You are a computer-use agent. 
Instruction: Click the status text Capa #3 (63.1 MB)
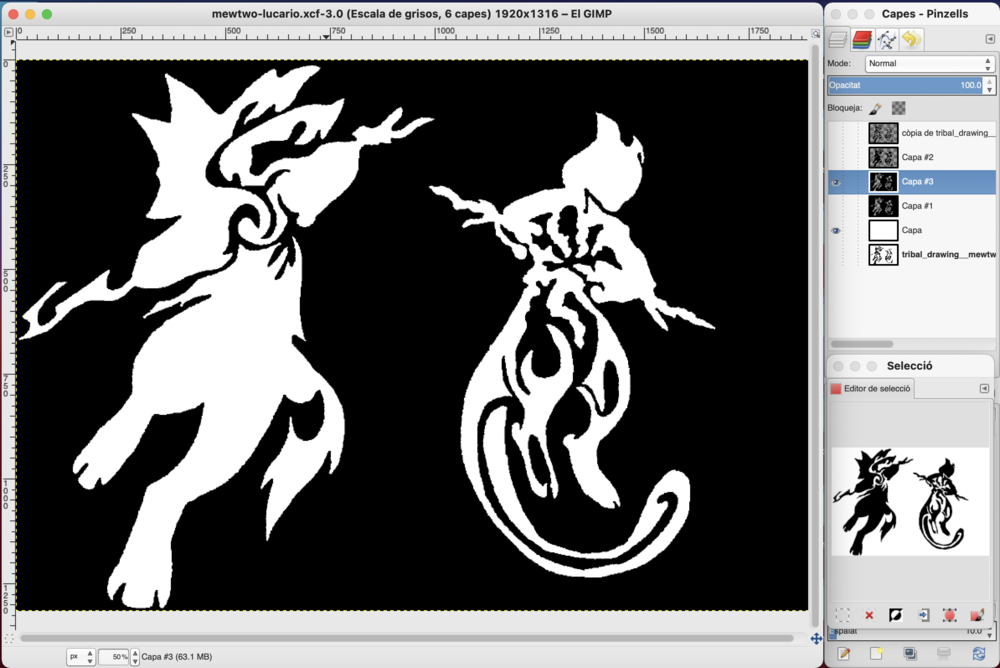click(x=177, y=657)
